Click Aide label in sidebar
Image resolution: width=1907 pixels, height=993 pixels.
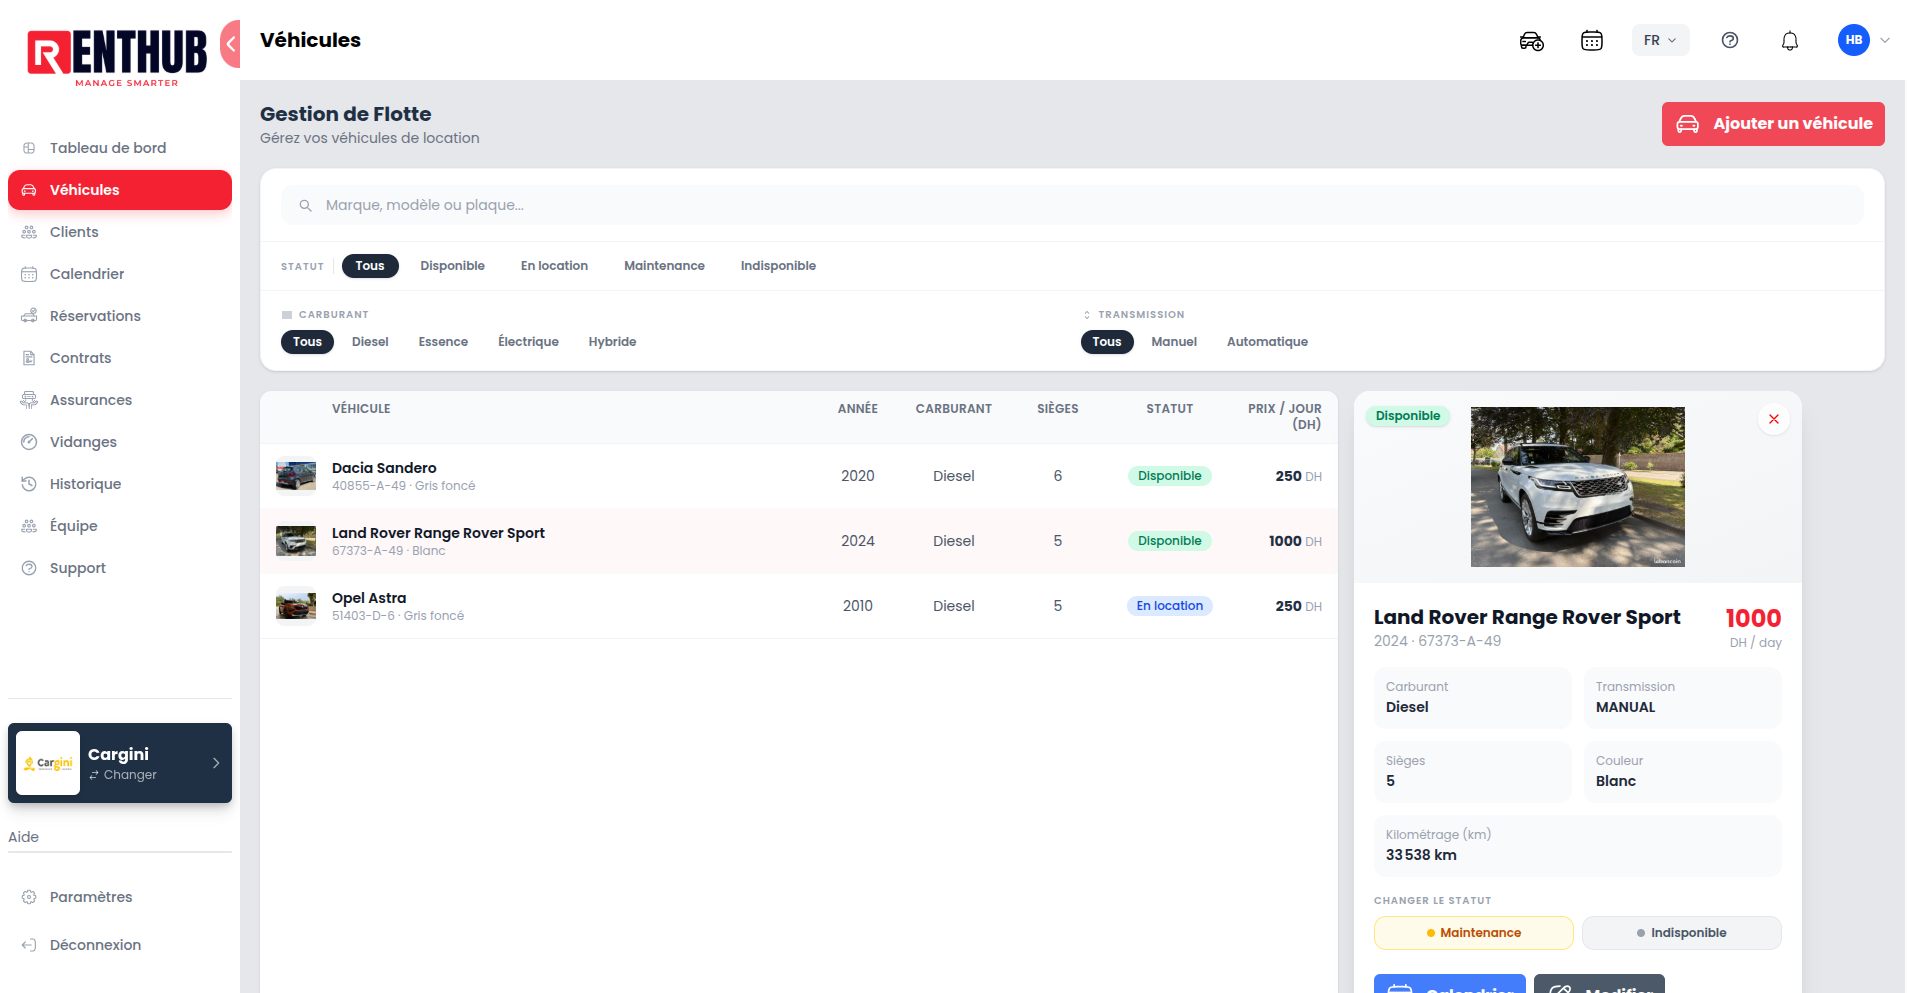point(24,838)
